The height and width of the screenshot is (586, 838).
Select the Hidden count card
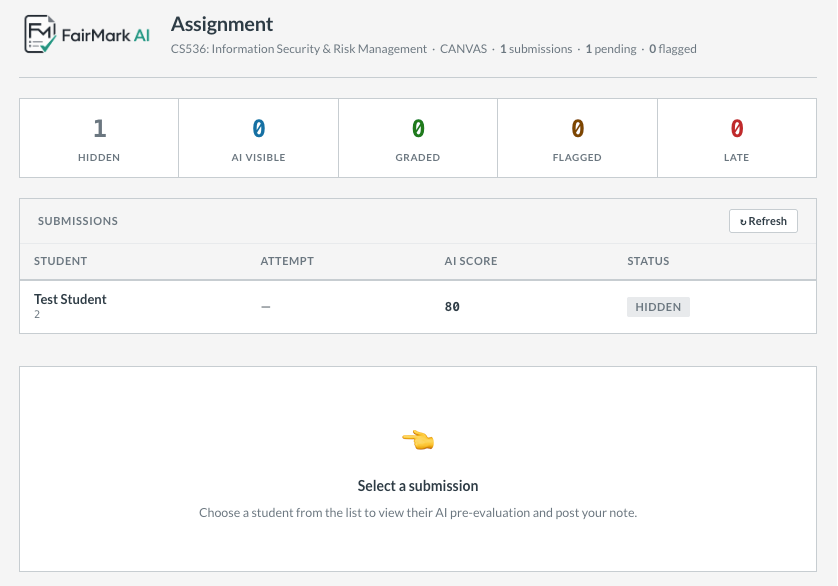99,138
